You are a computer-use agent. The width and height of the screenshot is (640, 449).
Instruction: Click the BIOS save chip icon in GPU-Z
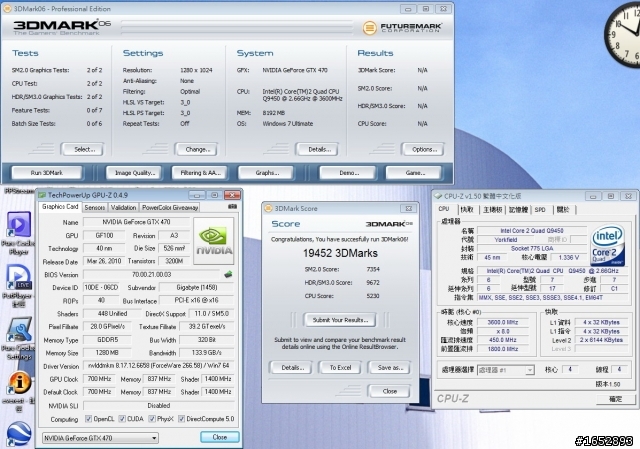(x=228, y=274)
